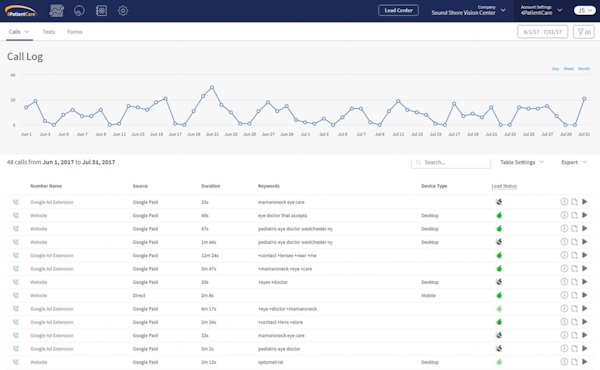600x370 pixels.
Task: Open the settings gear icon
Action: click(x=123, y=11)
